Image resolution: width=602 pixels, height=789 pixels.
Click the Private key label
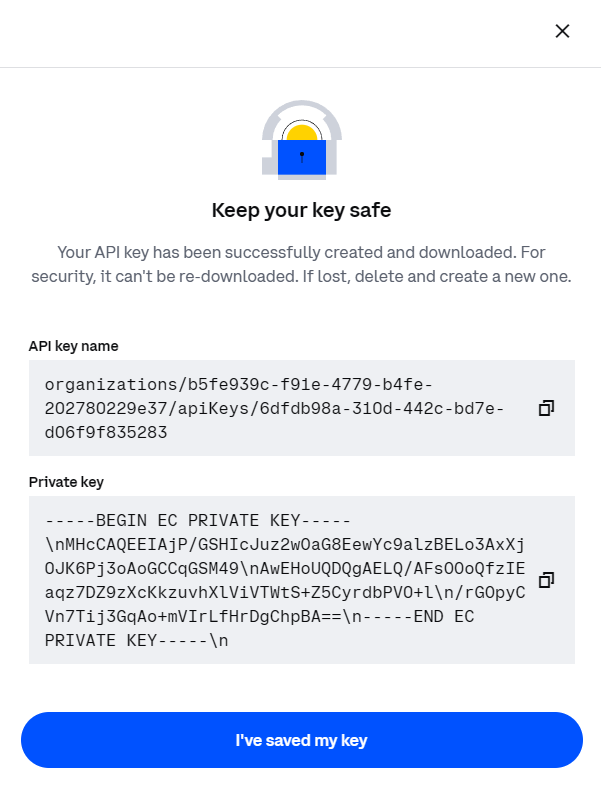[x=66, y=482]
